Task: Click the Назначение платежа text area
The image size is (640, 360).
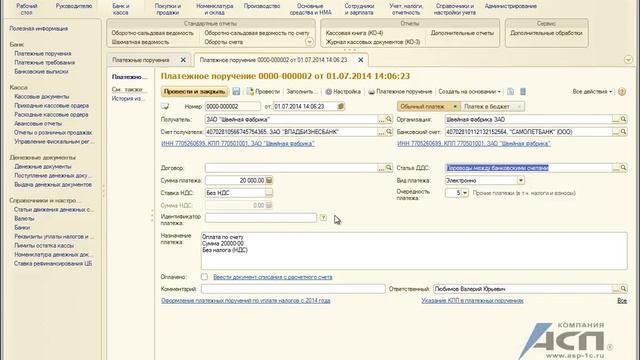Action: (x=414, y=251)
